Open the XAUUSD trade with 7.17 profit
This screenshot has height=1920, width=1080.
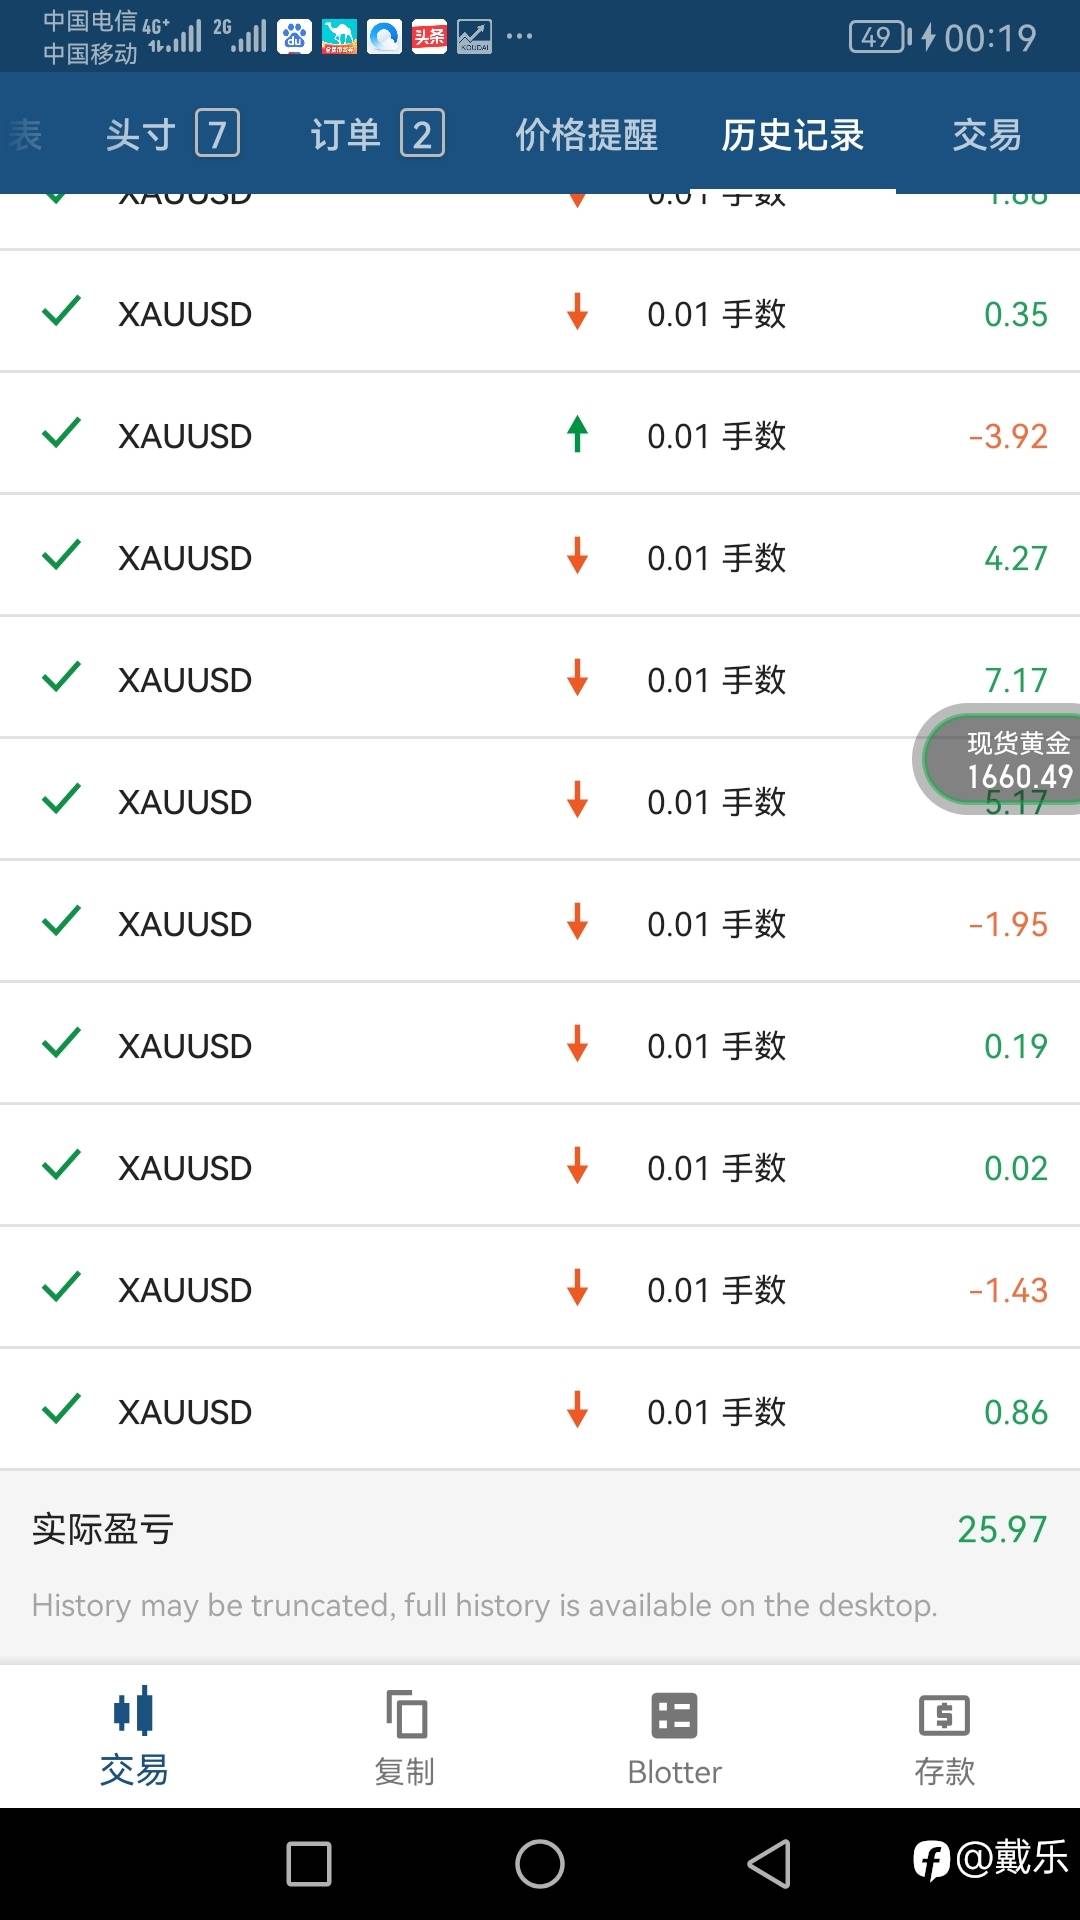pos(540,678)
